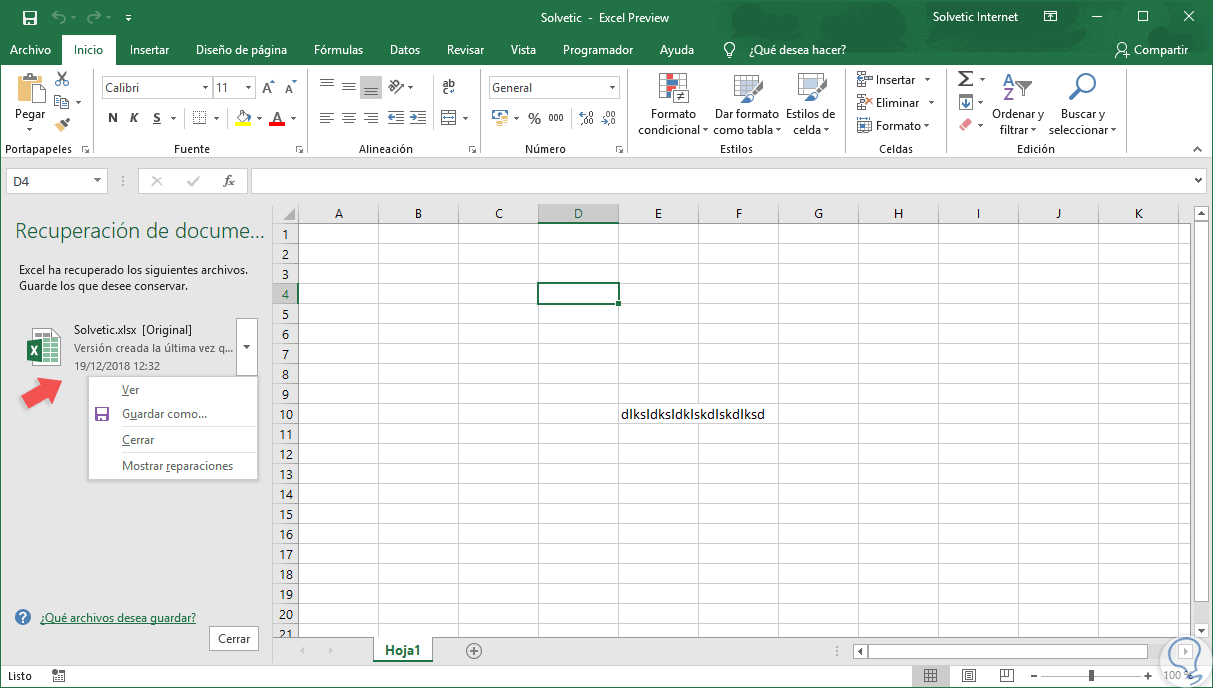Toggle bottom vertical alignment
This screenshot has height=688, width=1213.
pos(370,87)
